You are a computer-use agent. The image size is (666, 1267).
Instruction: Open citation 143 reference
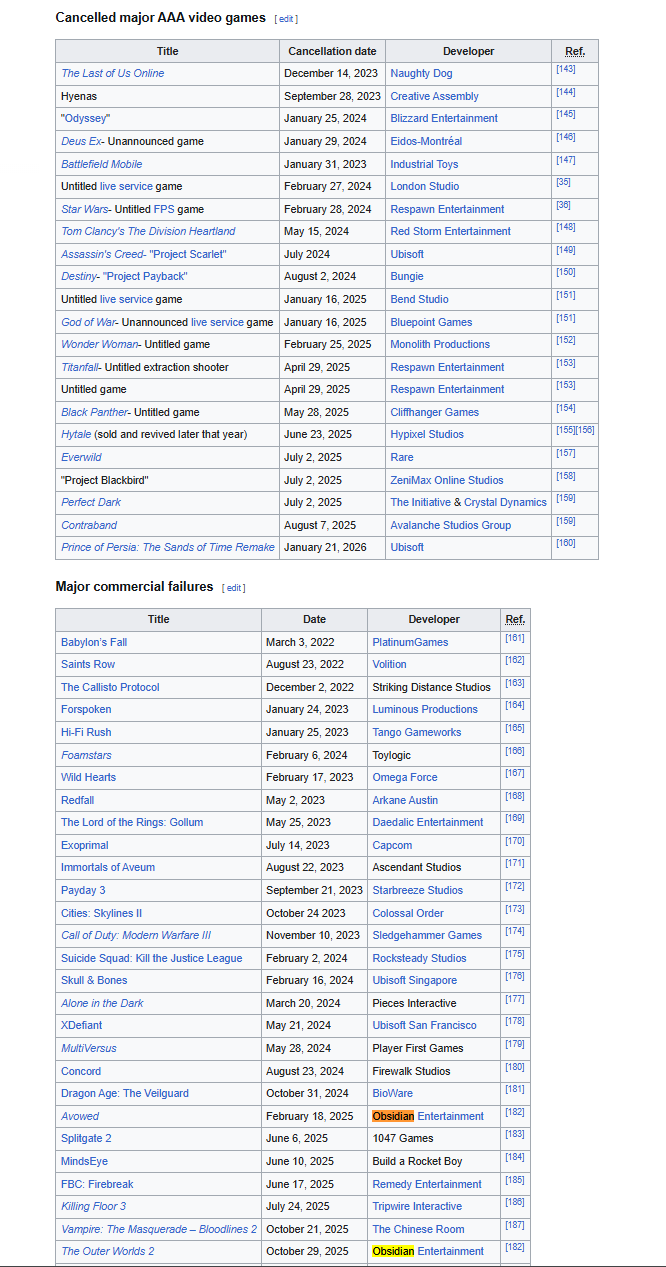565,69
